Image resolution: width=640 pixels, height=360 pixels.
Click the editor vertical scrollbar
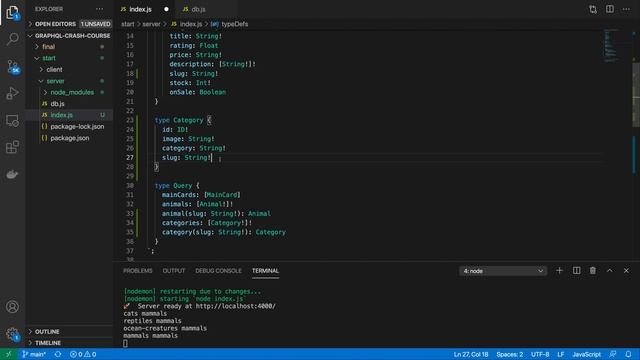(636, 94)
